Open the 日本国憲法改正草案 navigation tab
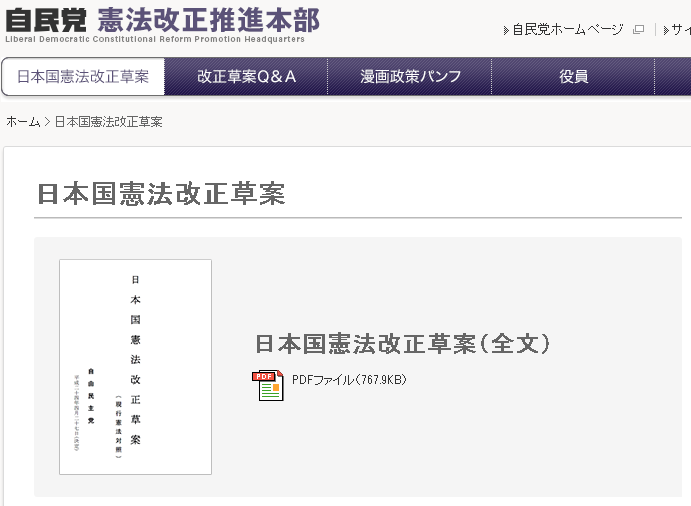The width and height of the screenshot is (691, 506). click(x=83, y=76)
